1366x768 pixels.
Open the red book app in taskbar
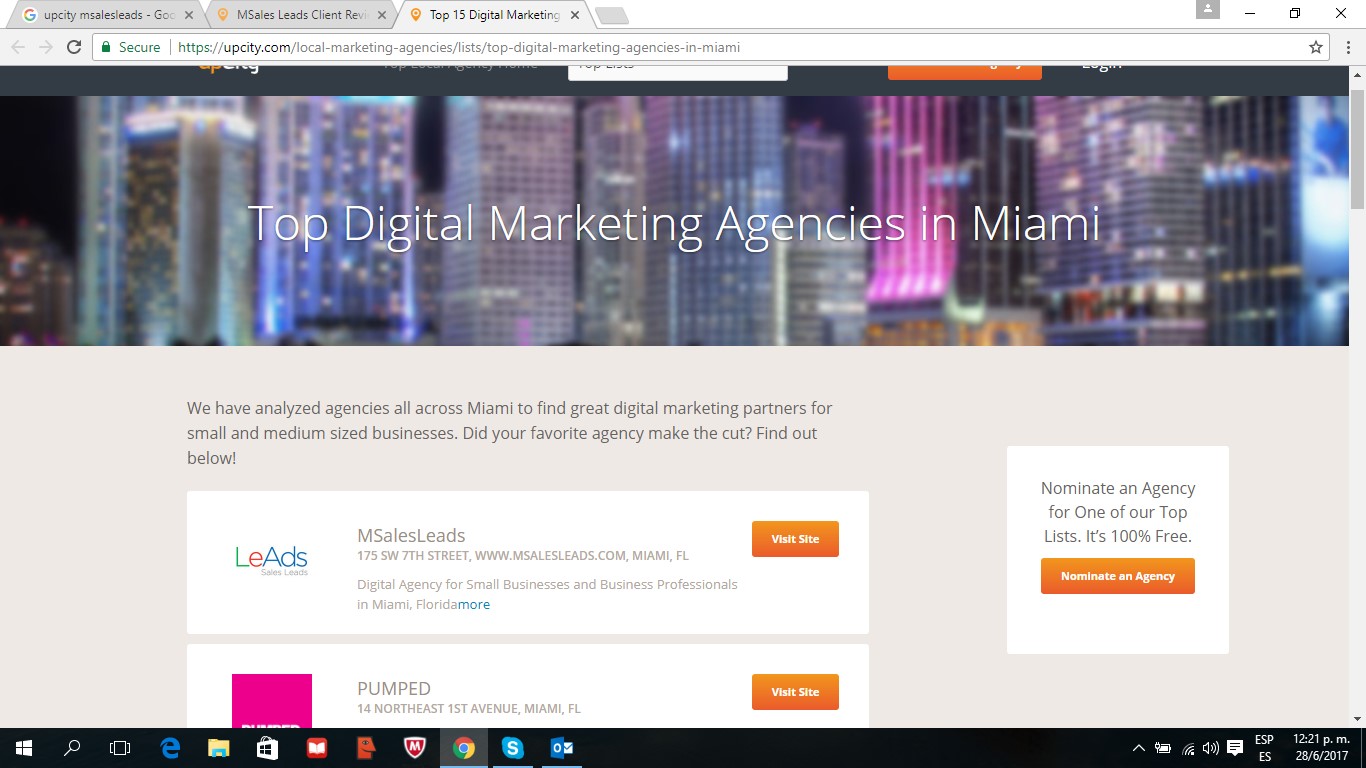(x=316, y=748)
